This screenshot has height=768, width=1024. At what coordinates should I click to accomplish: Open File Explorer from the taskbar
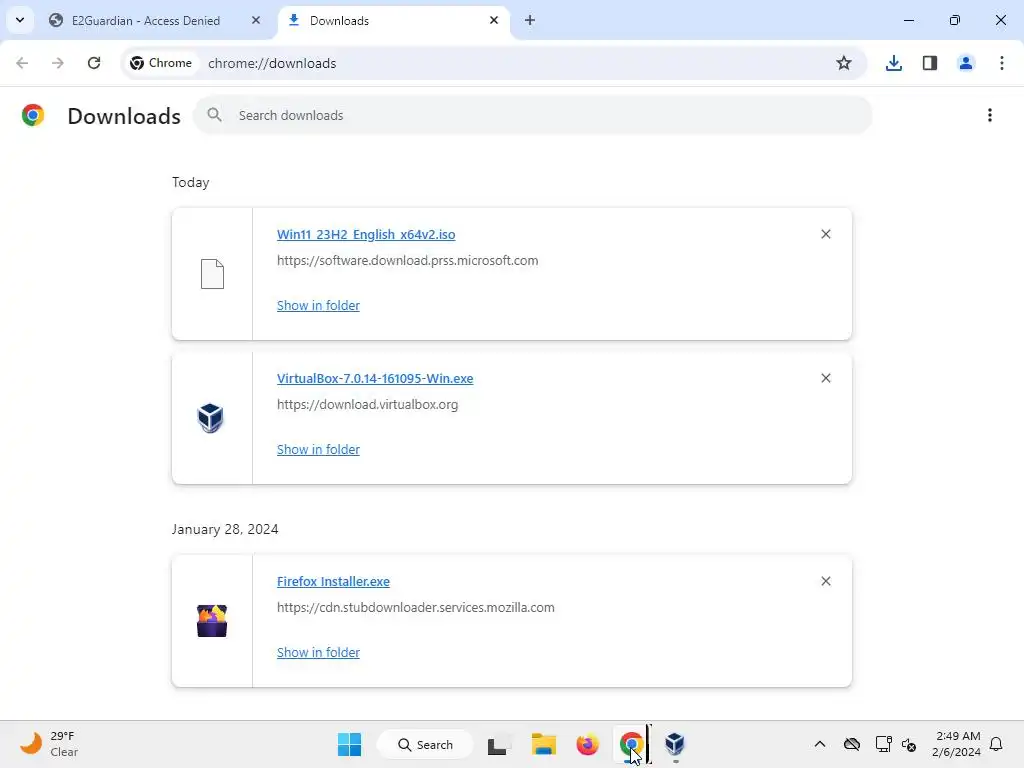click(543, 744)
